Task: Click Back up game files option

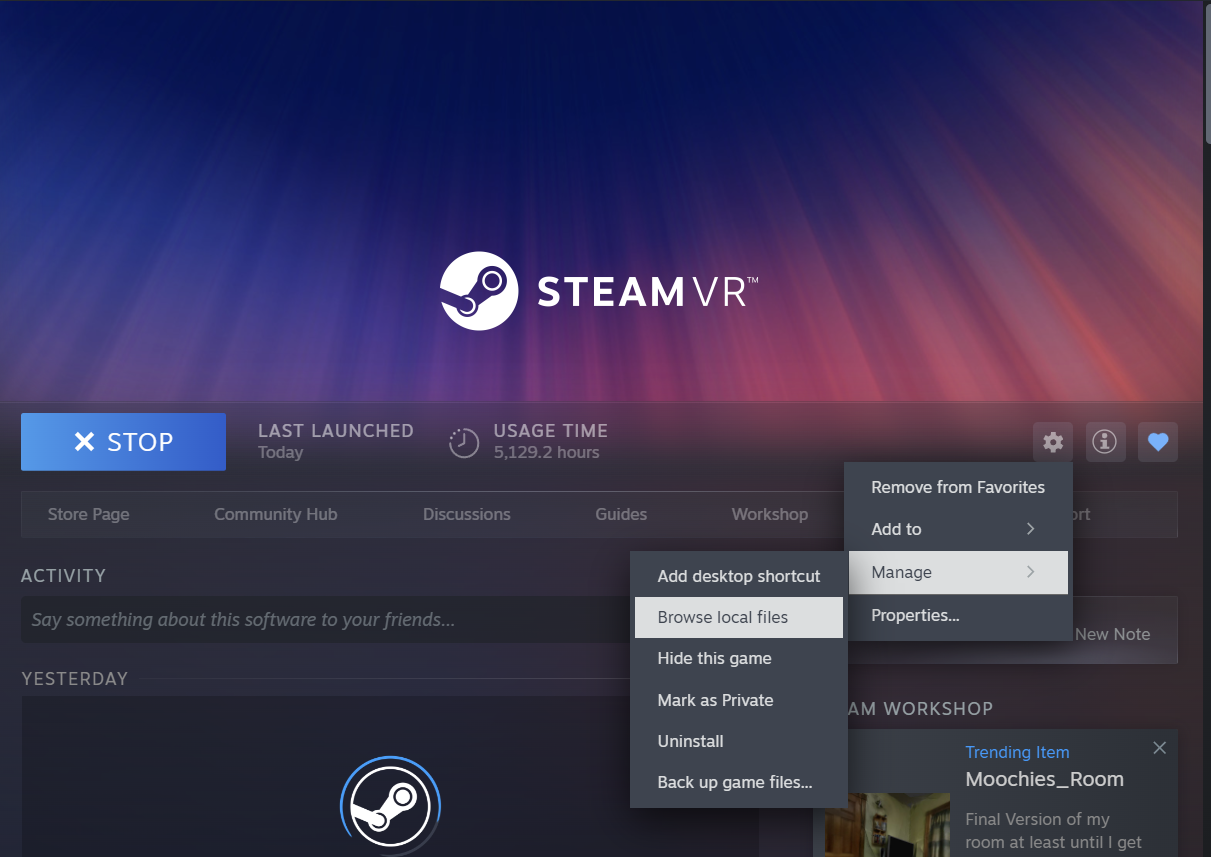Action: (x=734, y=782)
